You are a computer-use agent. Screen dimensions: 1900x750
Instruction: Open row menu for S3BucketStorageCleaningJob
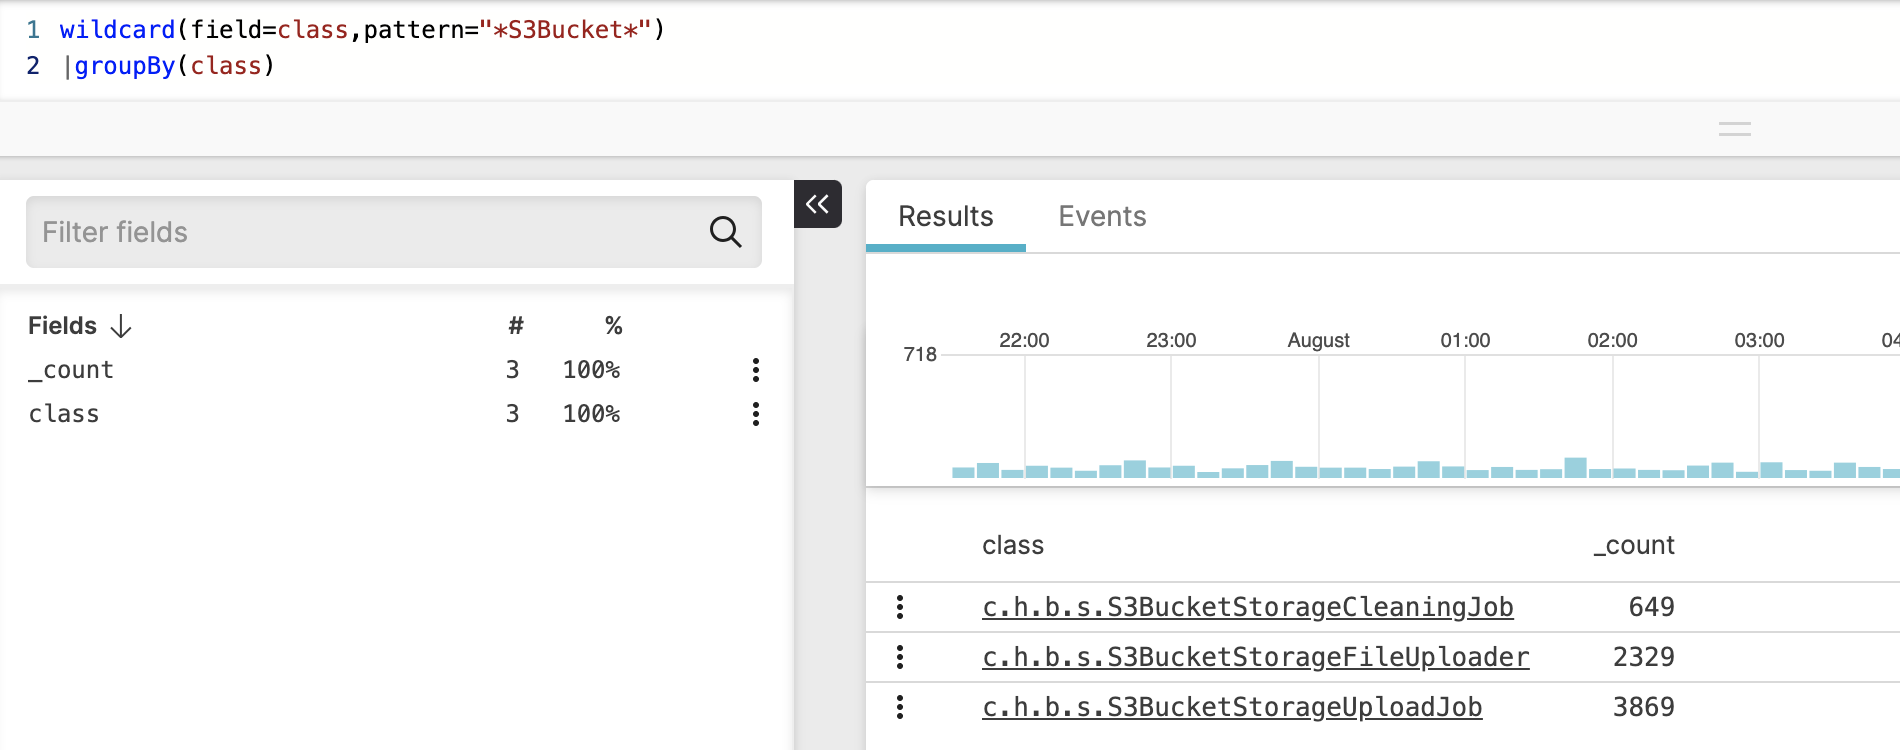pos(900,607)
